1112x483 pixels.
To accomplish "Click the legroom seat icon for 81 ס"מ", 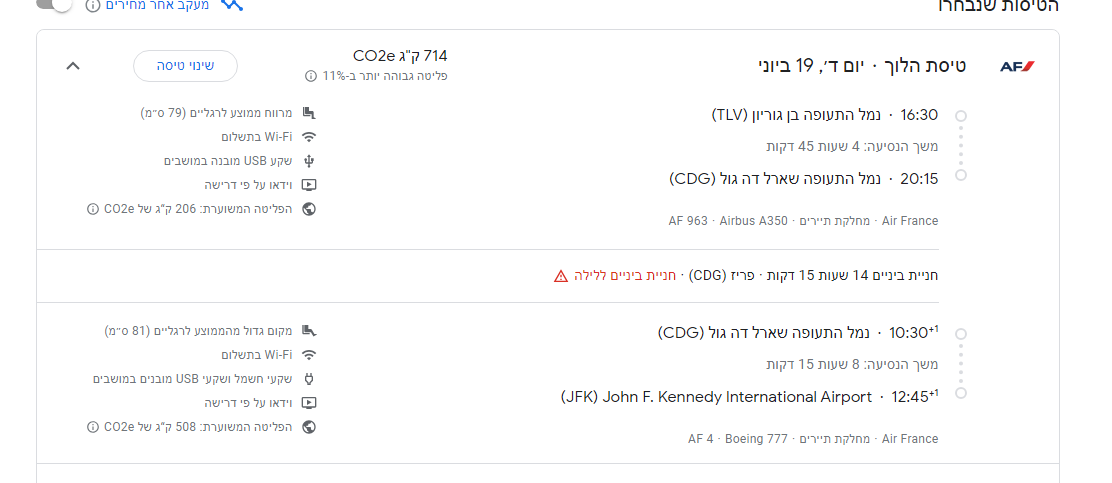I will [309, 331].
